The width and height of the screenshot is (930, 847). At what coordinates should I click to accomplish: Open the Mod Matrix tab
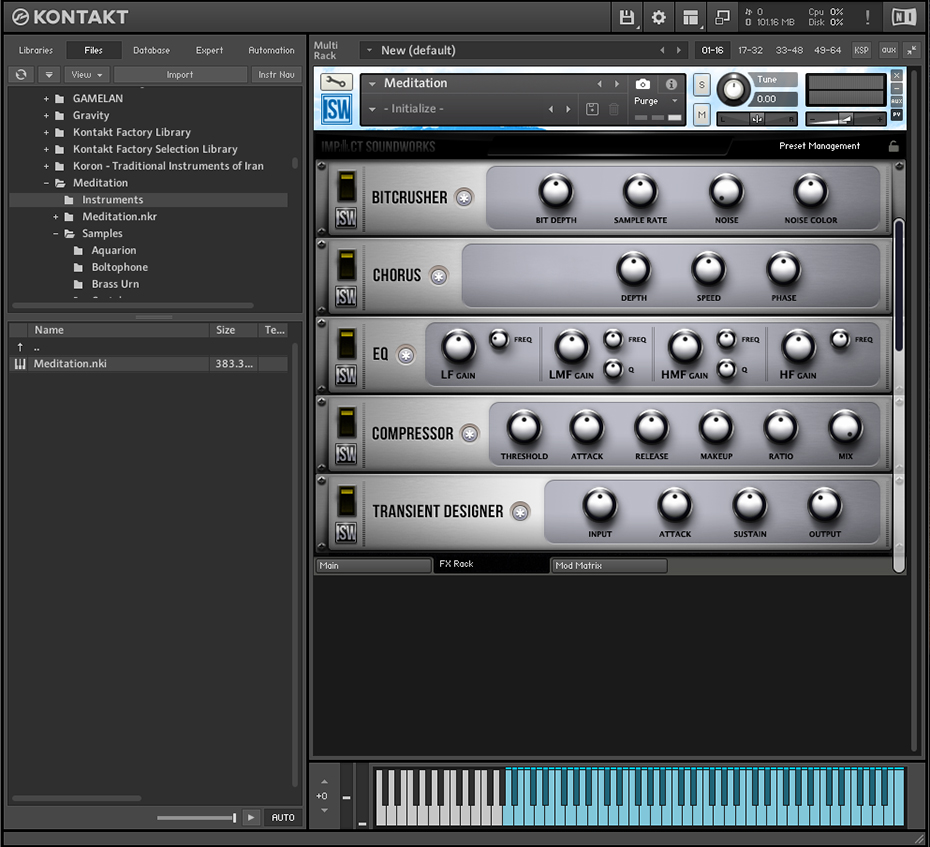(x=609, y=565)
